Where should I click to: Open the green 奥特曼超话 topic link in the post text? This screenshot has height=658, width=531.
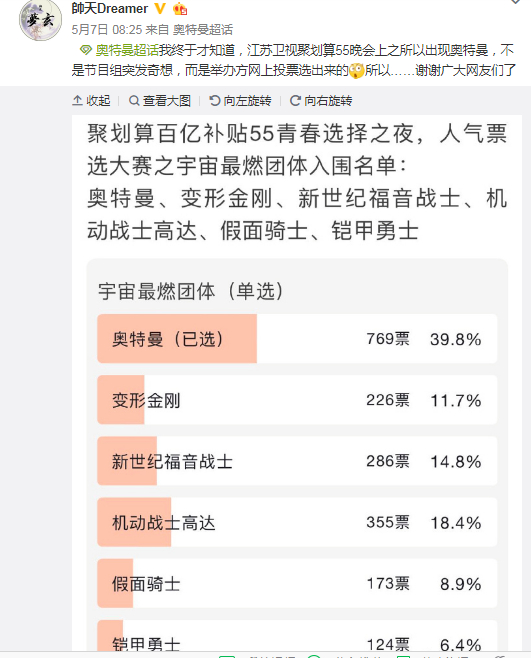(127, 50)
